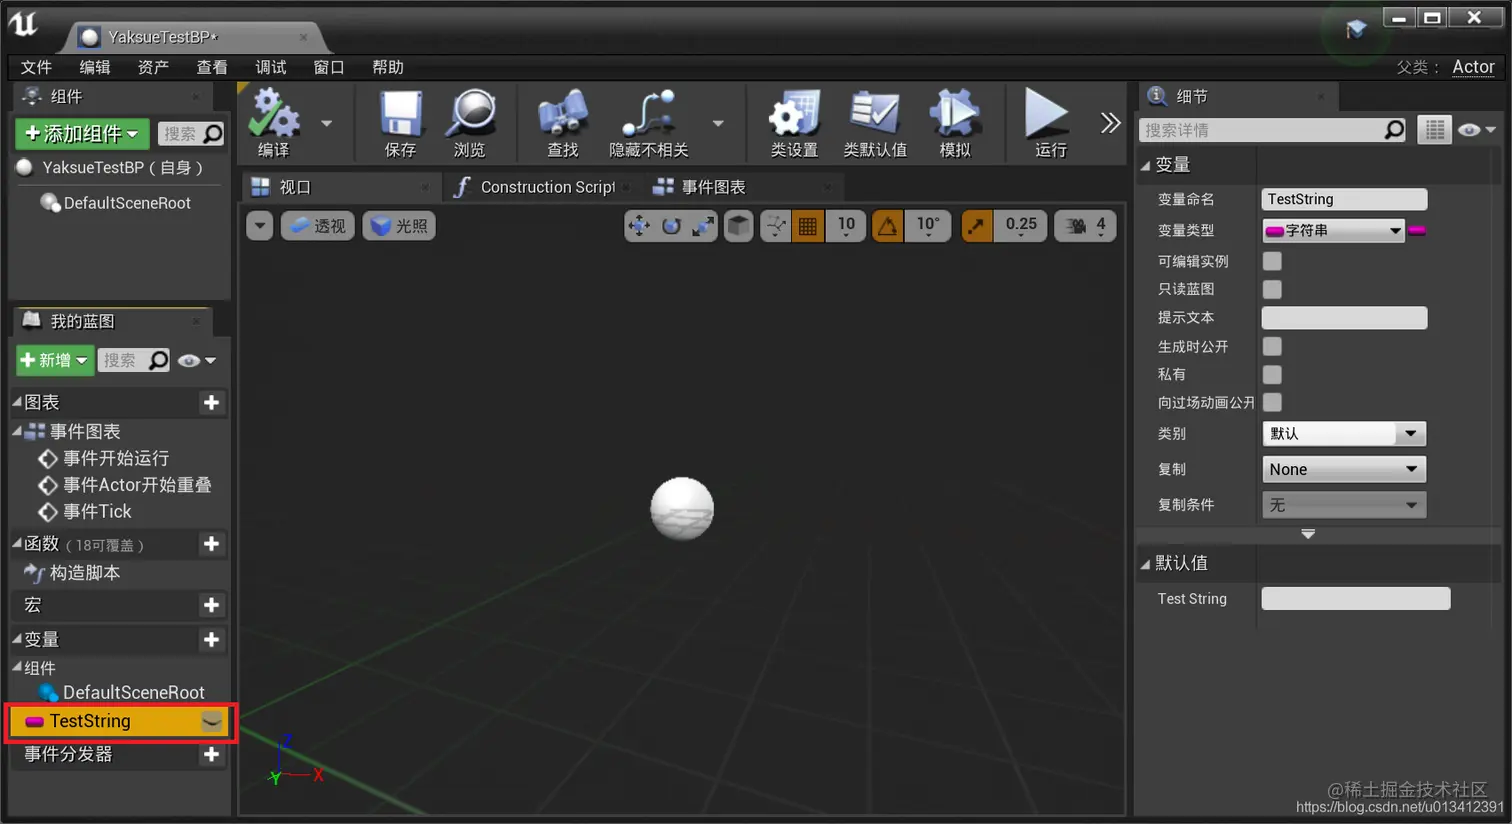The height and width of the screenshot is (824, 1512).
Task: Toggle surface snapping icon in viewport
Action: coord(776,226)
